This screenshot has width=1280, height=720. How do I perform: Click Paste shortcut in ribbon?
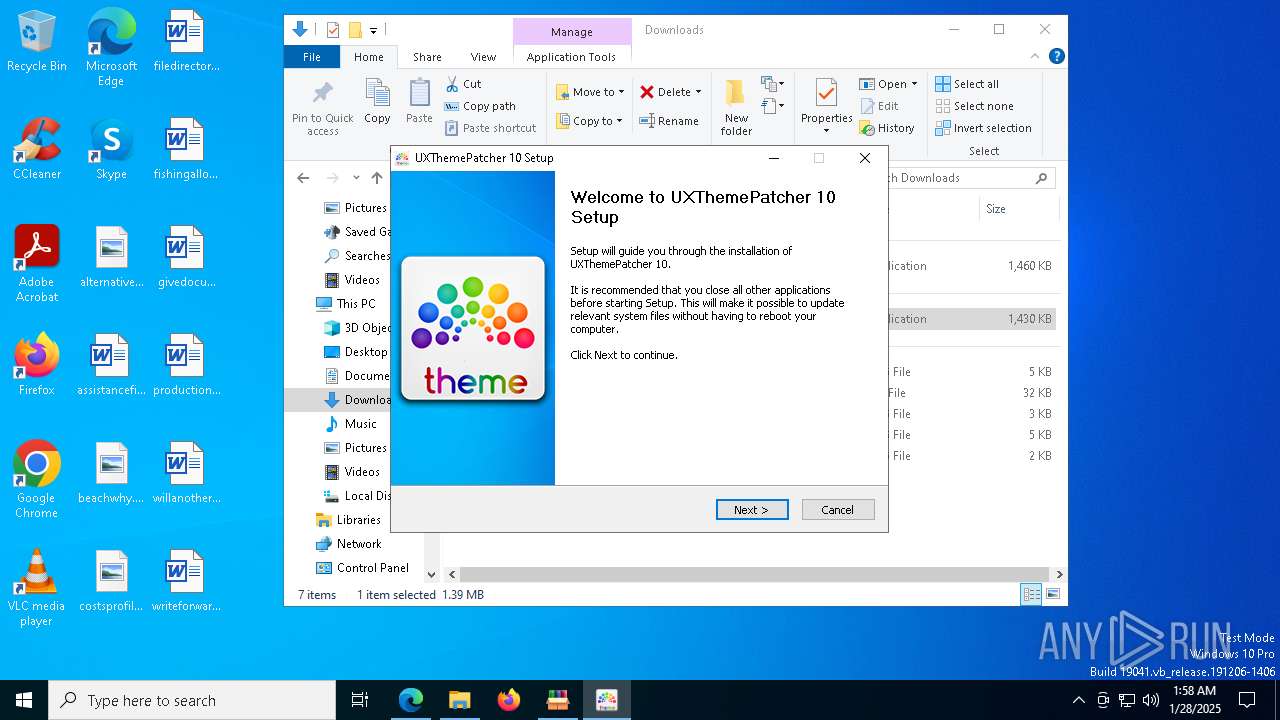tap(490, 128)
